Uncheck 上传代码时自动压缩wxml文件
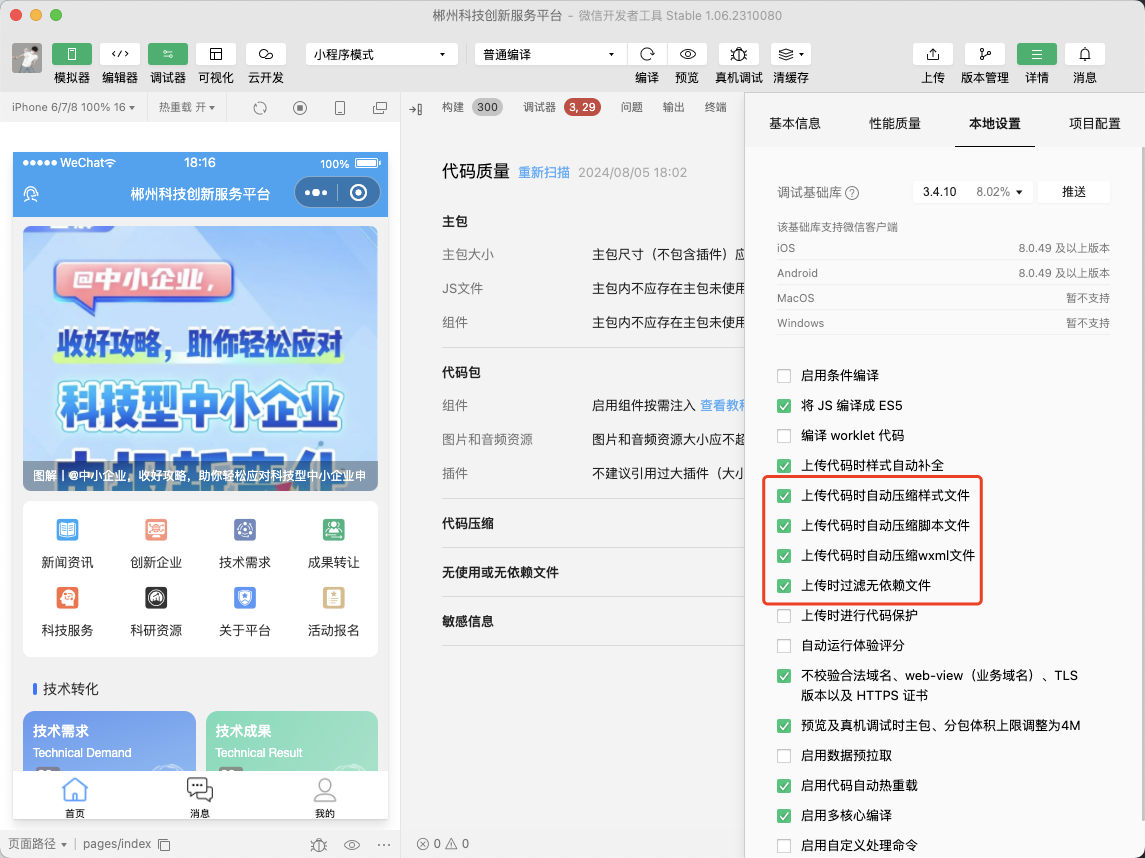The image size is (1145, 858). tap(784, 556)
